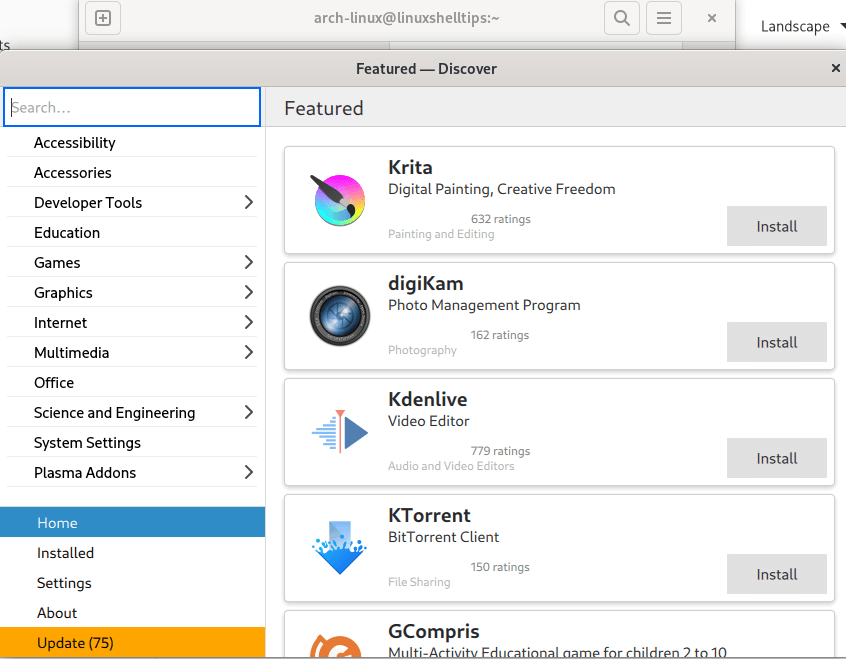
Task: Click inside the search field
Action: (x=131, y=107)
